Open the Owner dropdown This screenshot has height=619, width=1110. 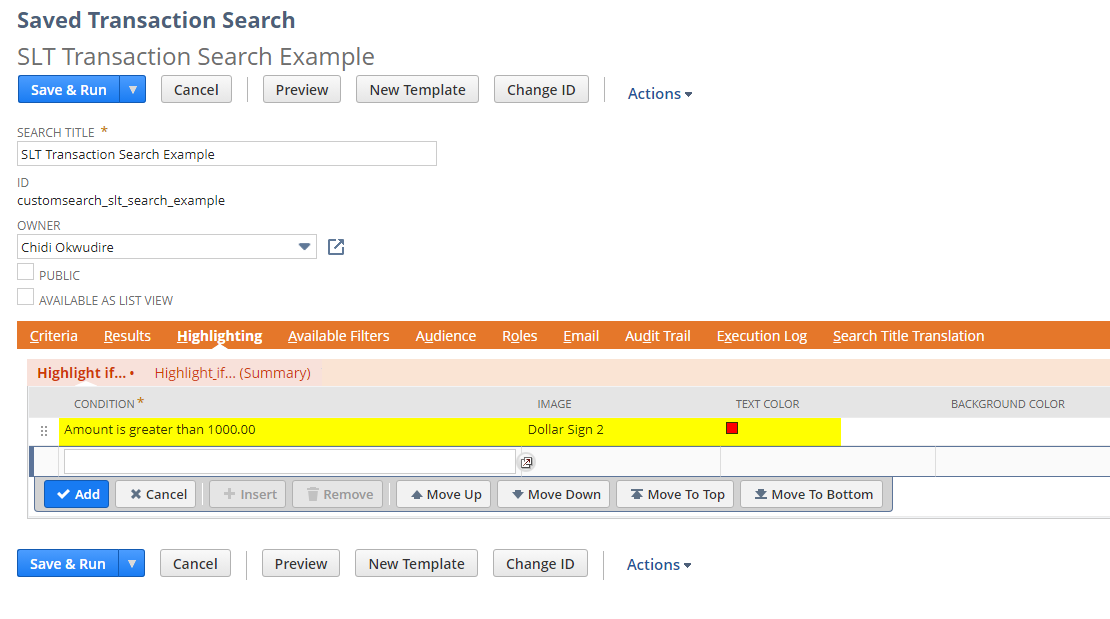305,246
